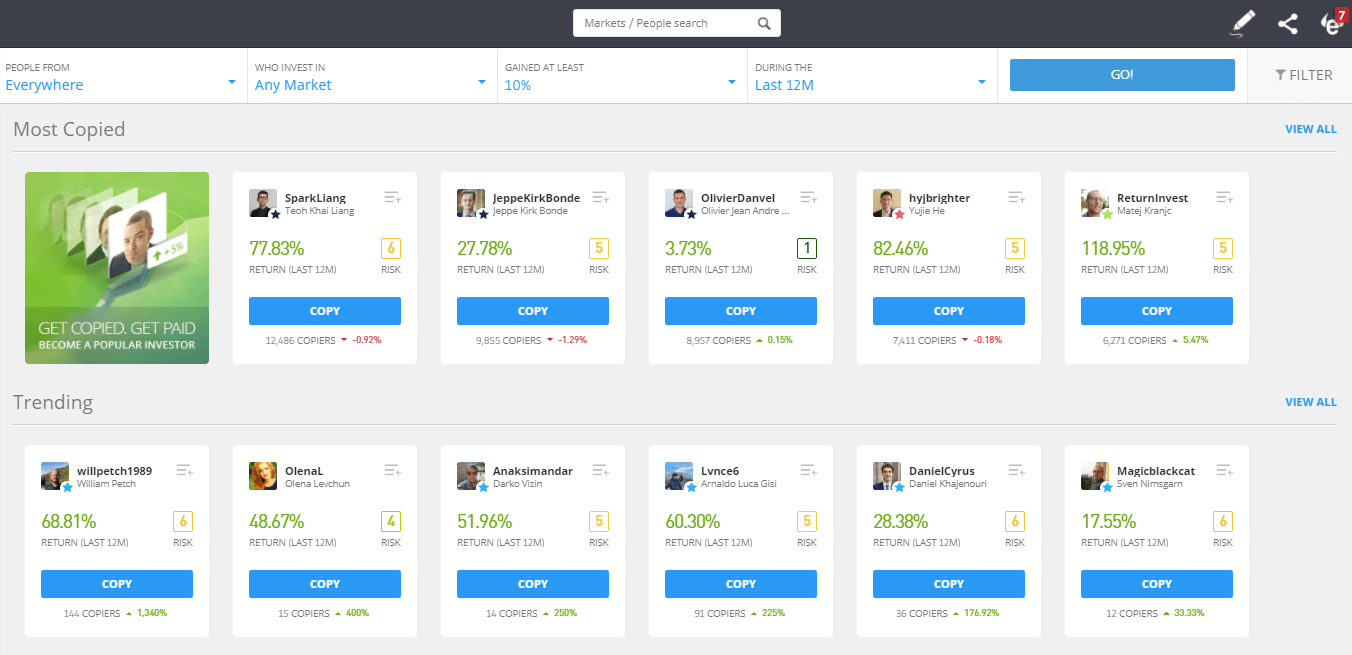
Task: Open the FILTER funnel option
Action: [1303, 75]
